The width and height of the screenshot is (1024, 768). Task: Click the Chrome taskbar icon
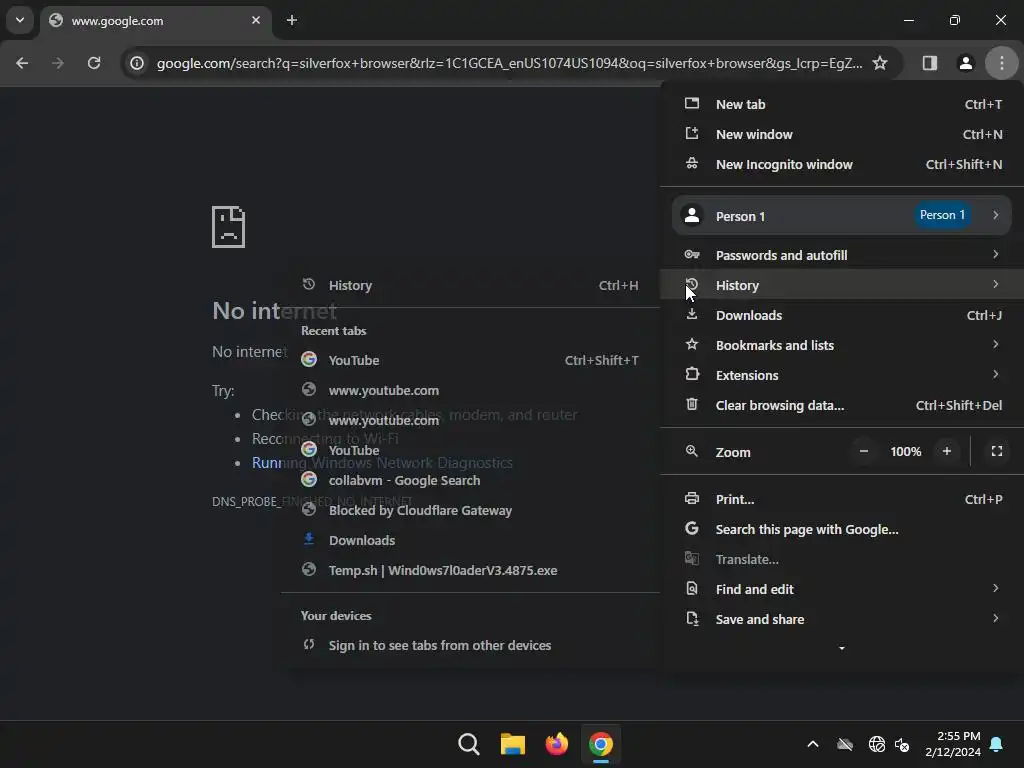point(601,744)
